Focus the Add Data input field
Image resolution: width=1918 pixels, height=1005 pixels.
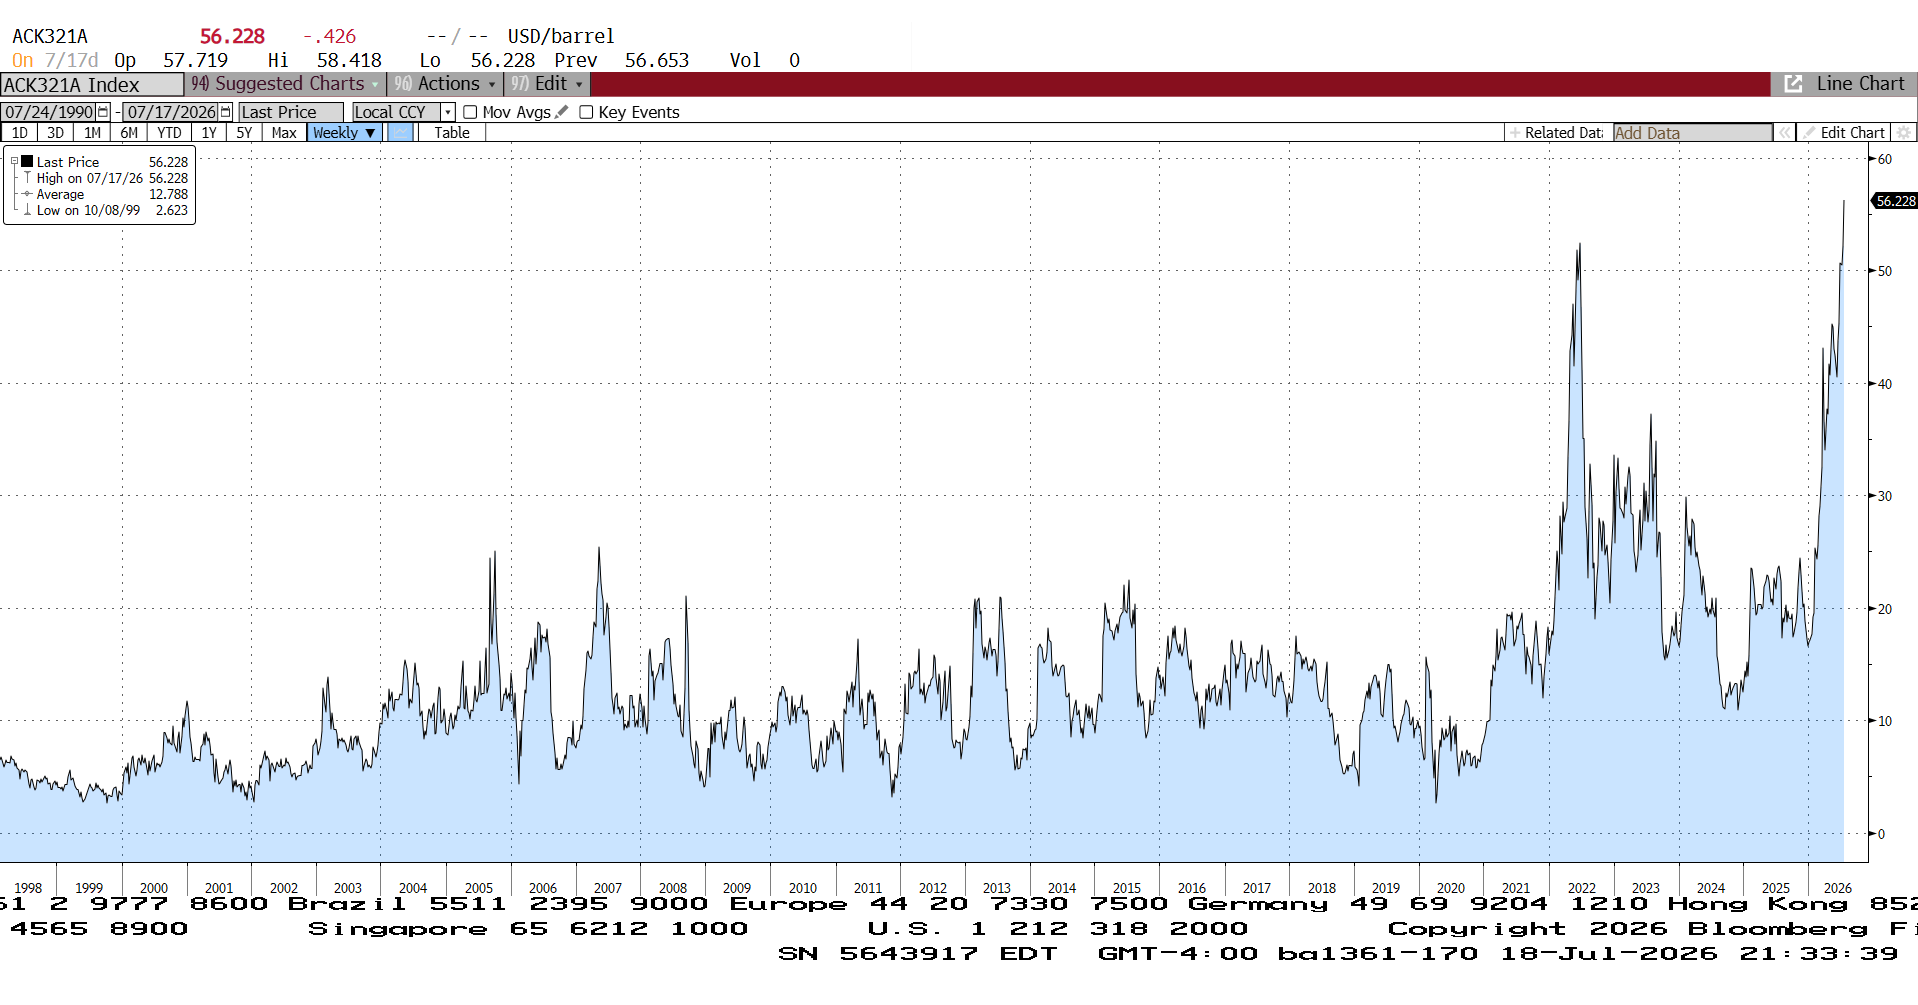tap(1692, 132)
